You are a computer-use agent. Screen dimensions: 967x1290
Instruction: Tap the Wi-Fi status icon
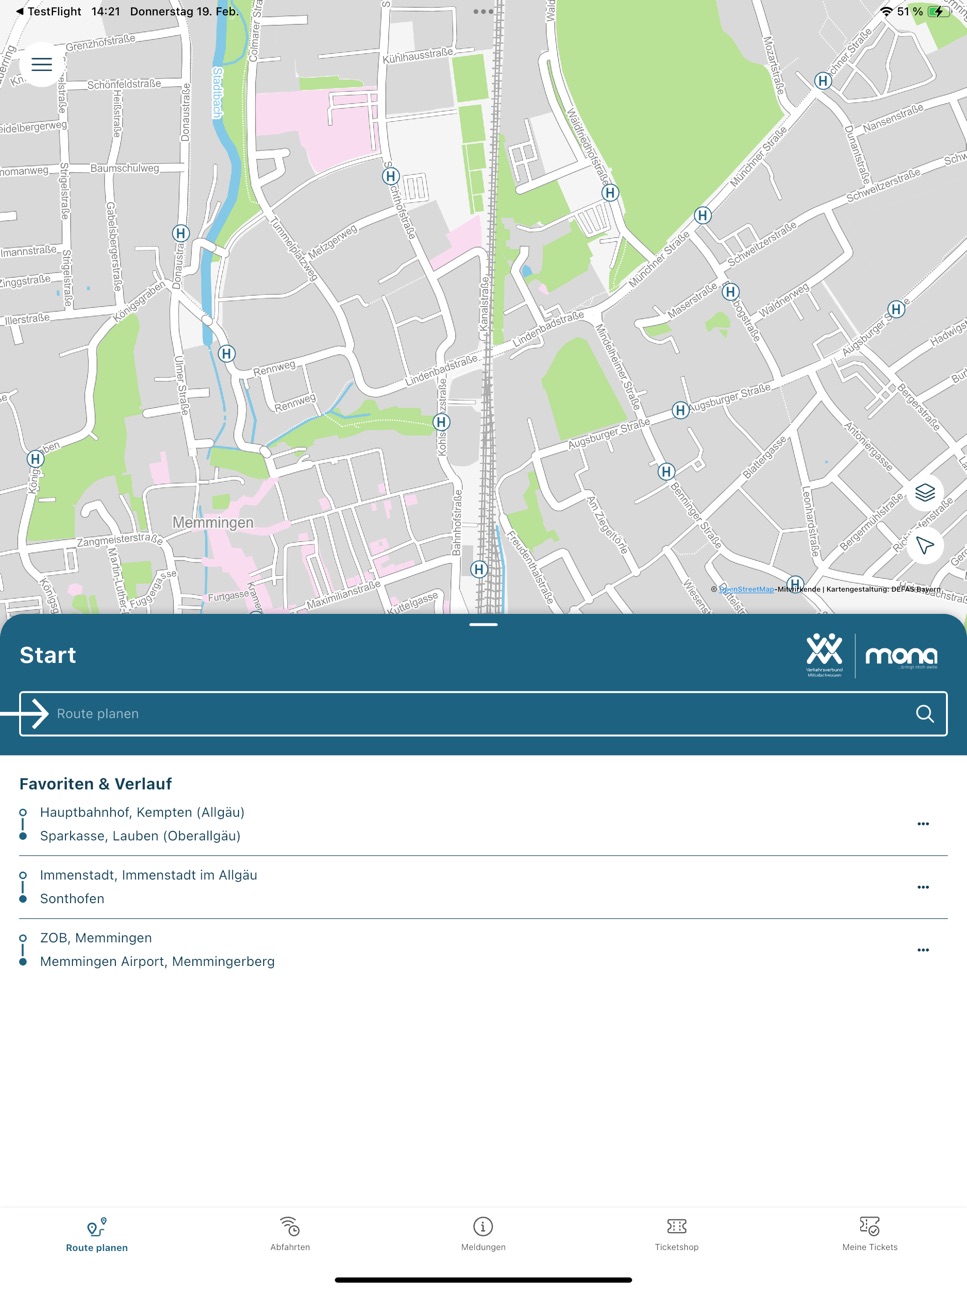[x=886, y=12]
